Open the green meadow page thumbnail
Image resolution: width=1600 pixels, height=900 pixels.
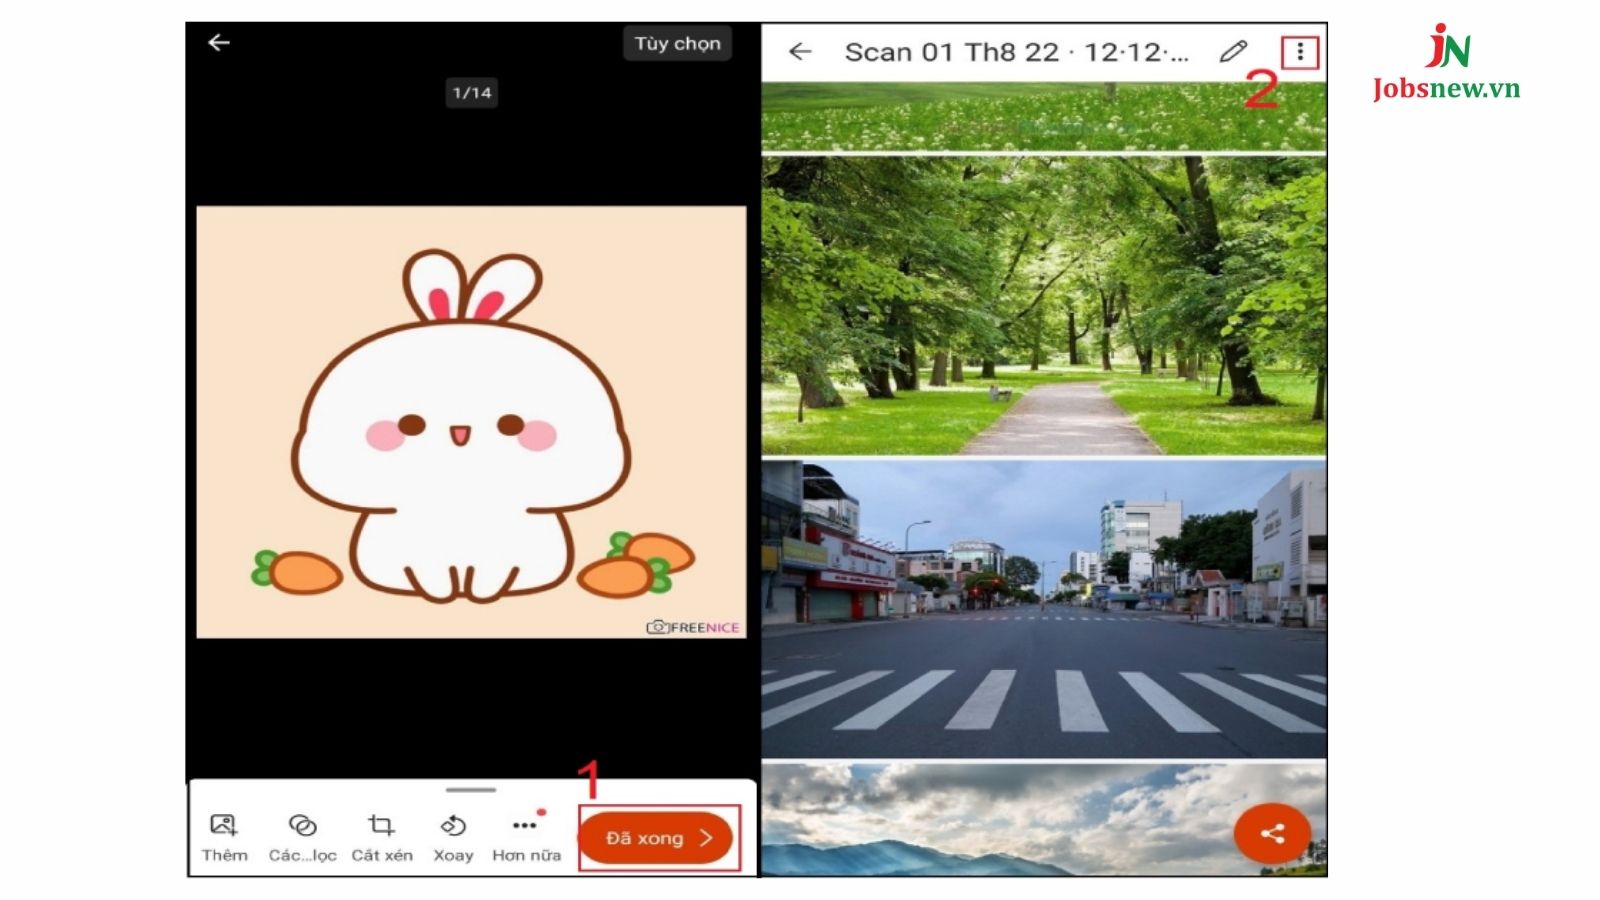(1044, 116)
